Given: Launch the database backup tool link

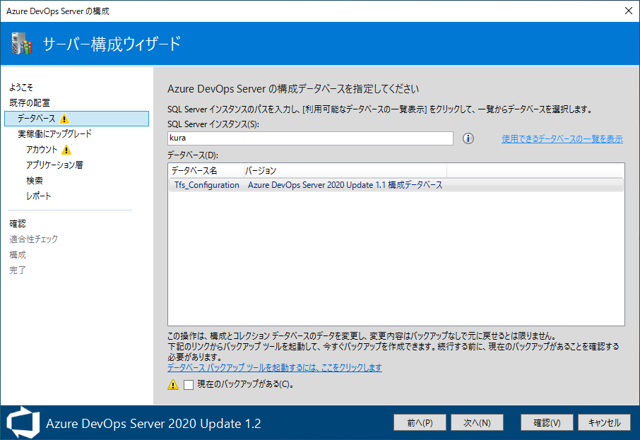Looking at the screenshot, I should point(275,368).
